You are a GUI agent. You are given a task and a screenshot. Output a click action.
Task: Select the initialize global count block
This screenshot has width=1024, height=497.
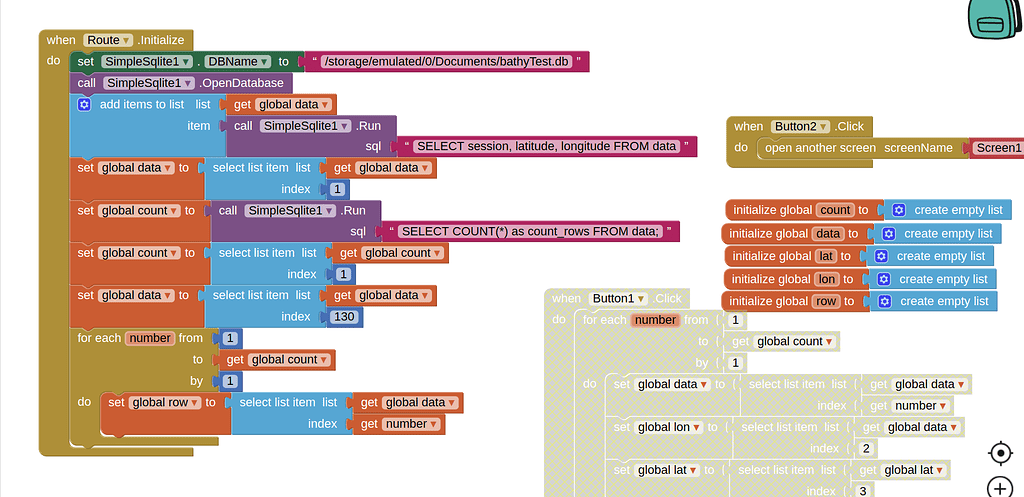point(803,210)
